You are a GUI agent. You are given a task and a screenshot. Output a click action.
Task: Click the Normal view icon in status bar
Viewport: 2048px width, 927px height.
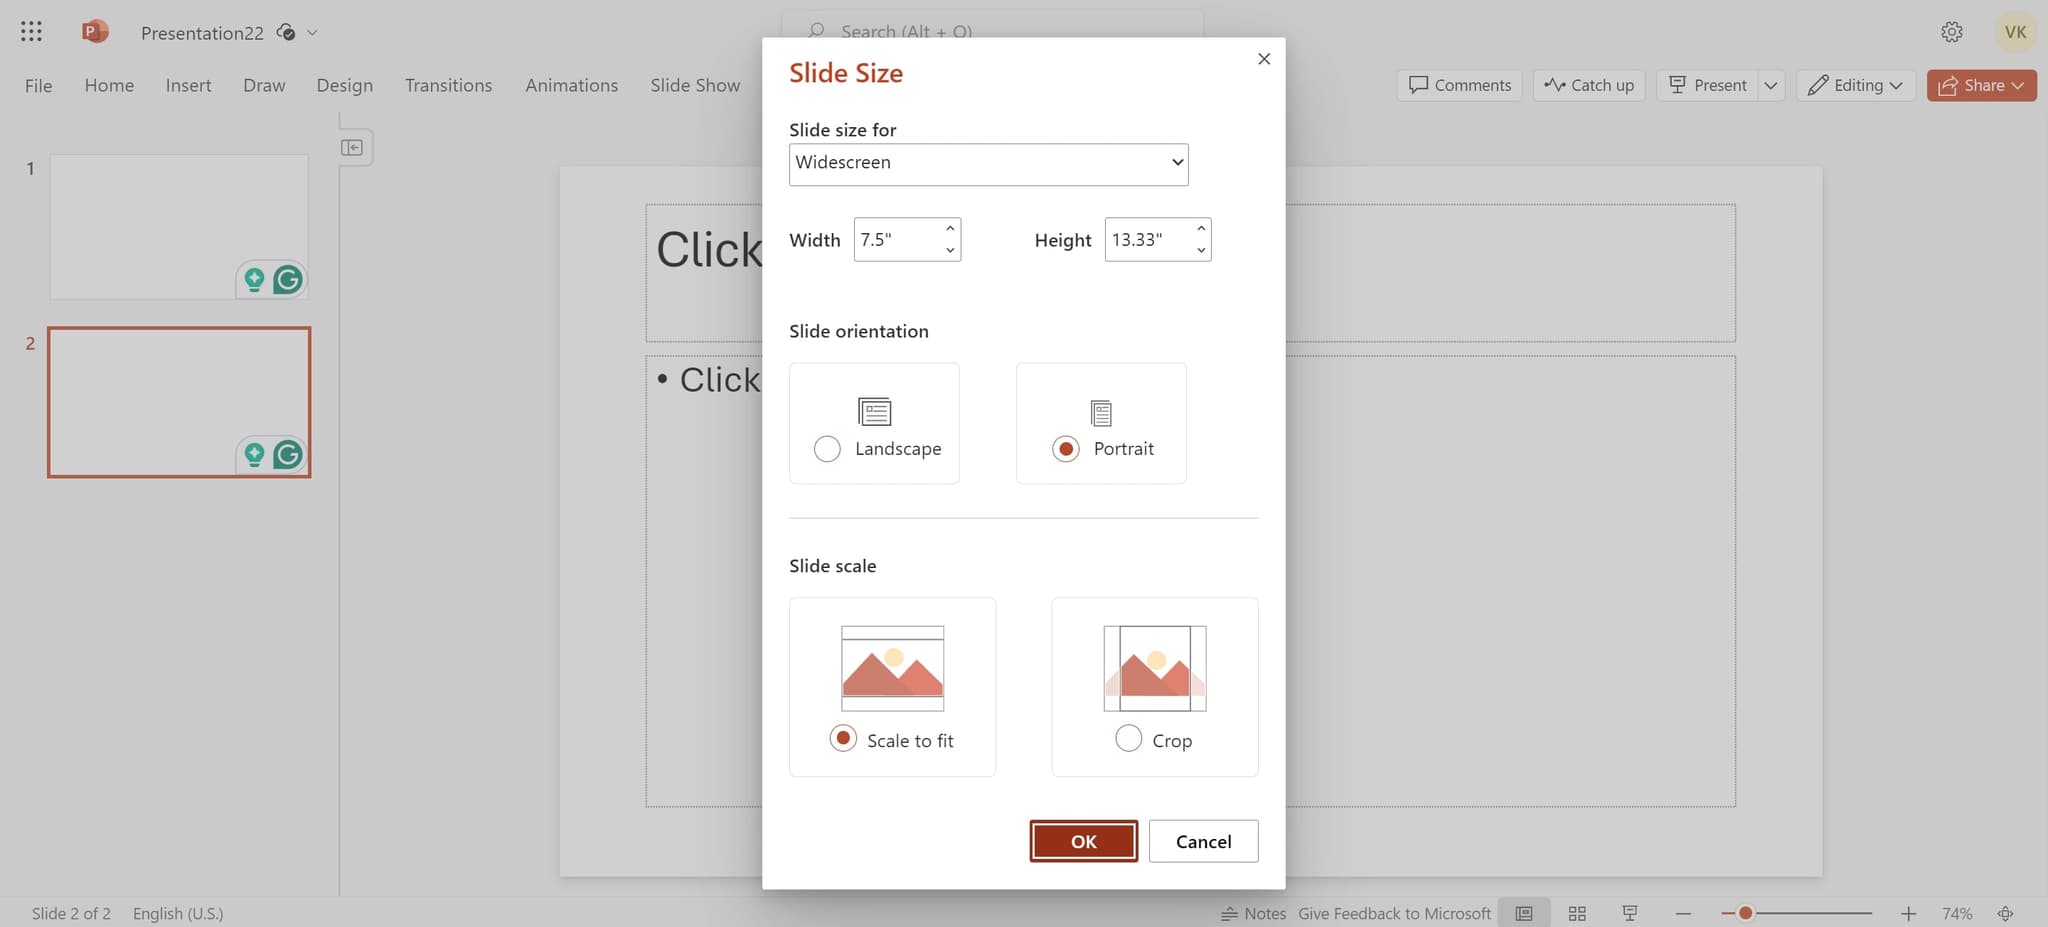point(1523,913)
